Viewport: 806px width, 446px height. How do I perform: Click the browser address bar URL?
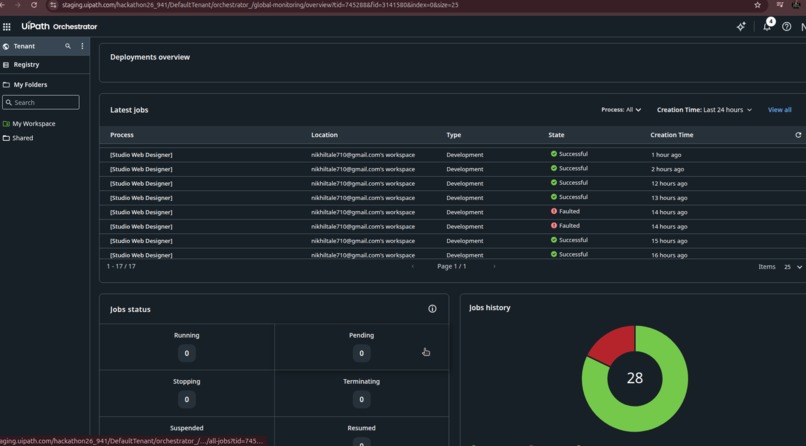tap(260, 5)
